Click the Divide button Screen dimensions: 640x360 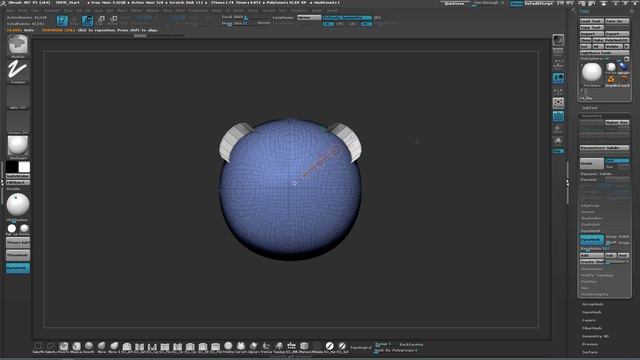[x=592, y=163]
